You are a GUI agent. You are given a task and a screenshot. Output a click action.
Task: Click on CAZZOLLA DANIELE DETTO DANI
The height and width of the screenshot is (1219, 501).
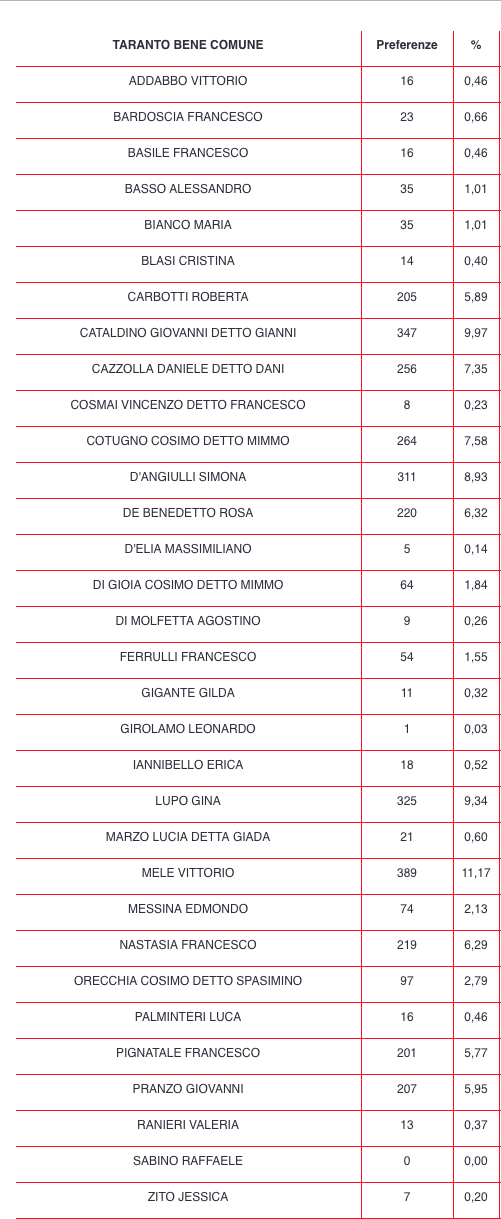188,369
